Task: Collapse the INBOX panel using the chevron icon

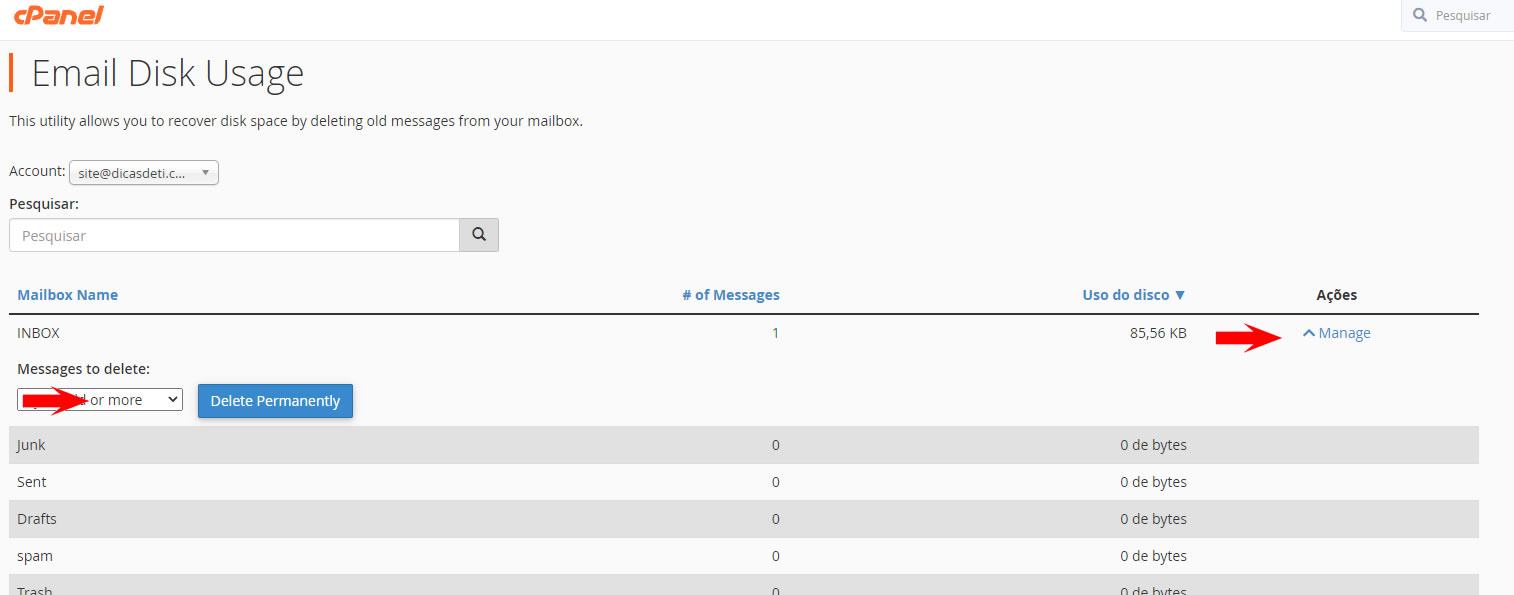Action: tap(1309, 334)
